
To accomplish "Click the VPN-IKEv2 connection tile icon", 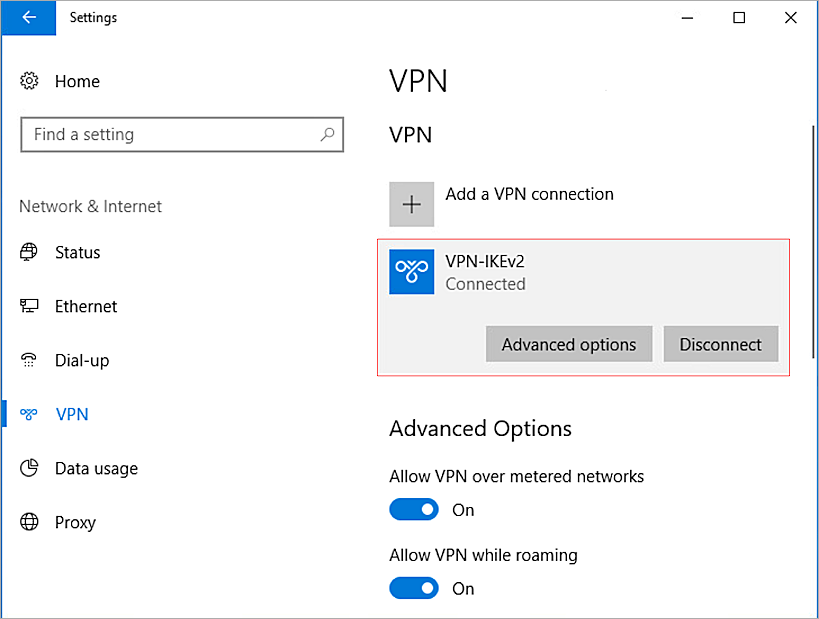I will click(x=411, y=271).
